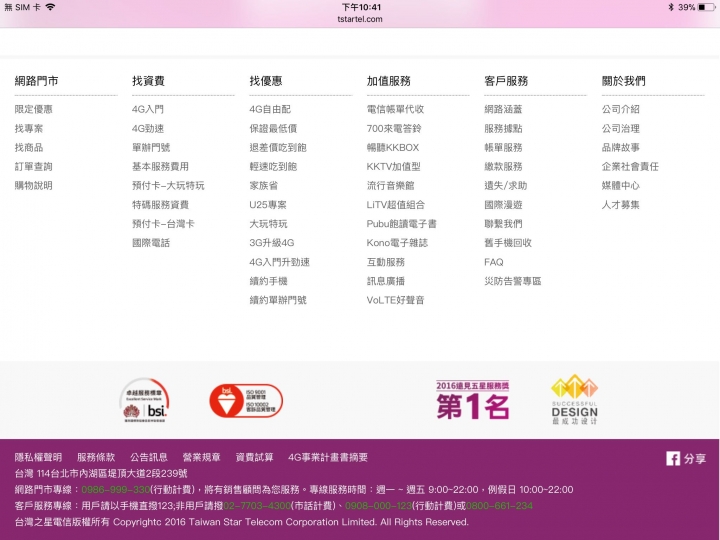
Task: Open the 退差價吃到飽 link
Action: coord(278,147)
